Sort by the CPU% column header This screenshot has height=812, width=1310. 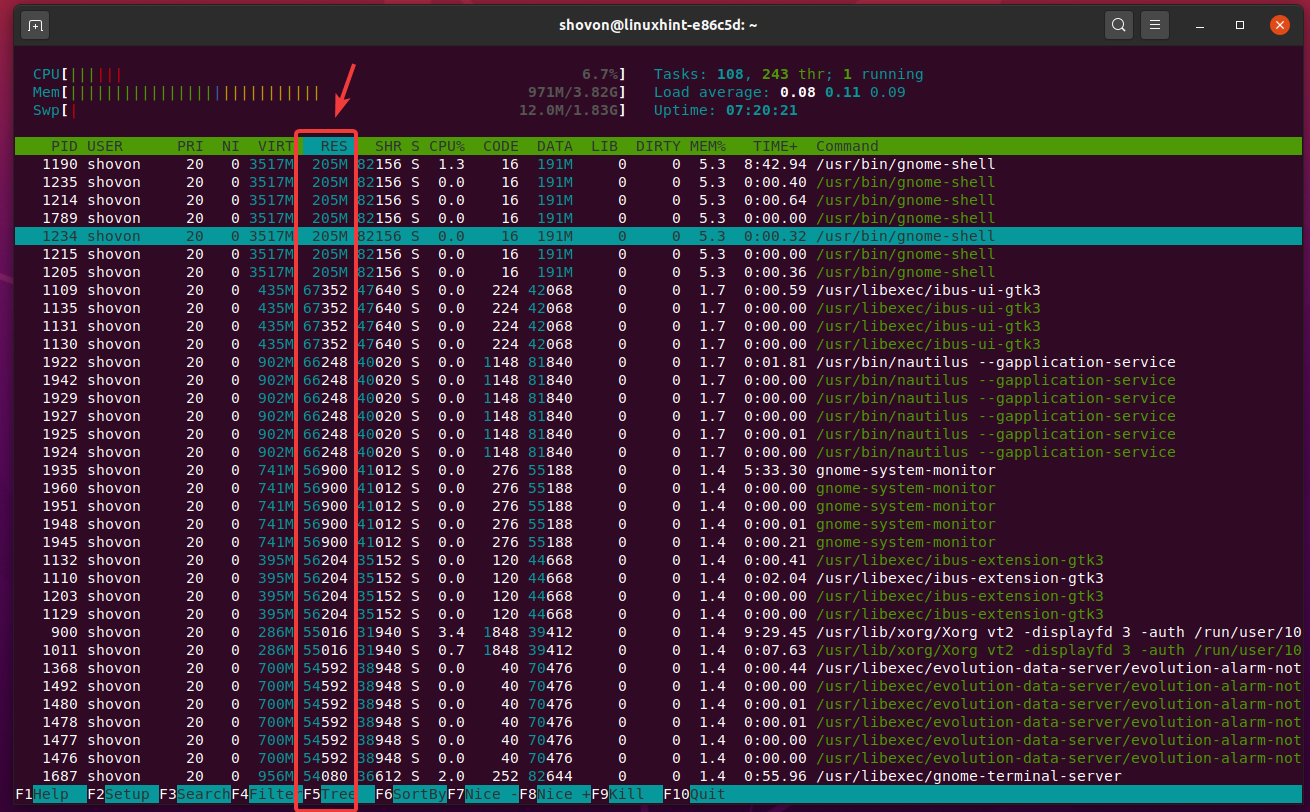tap(447, 146)
